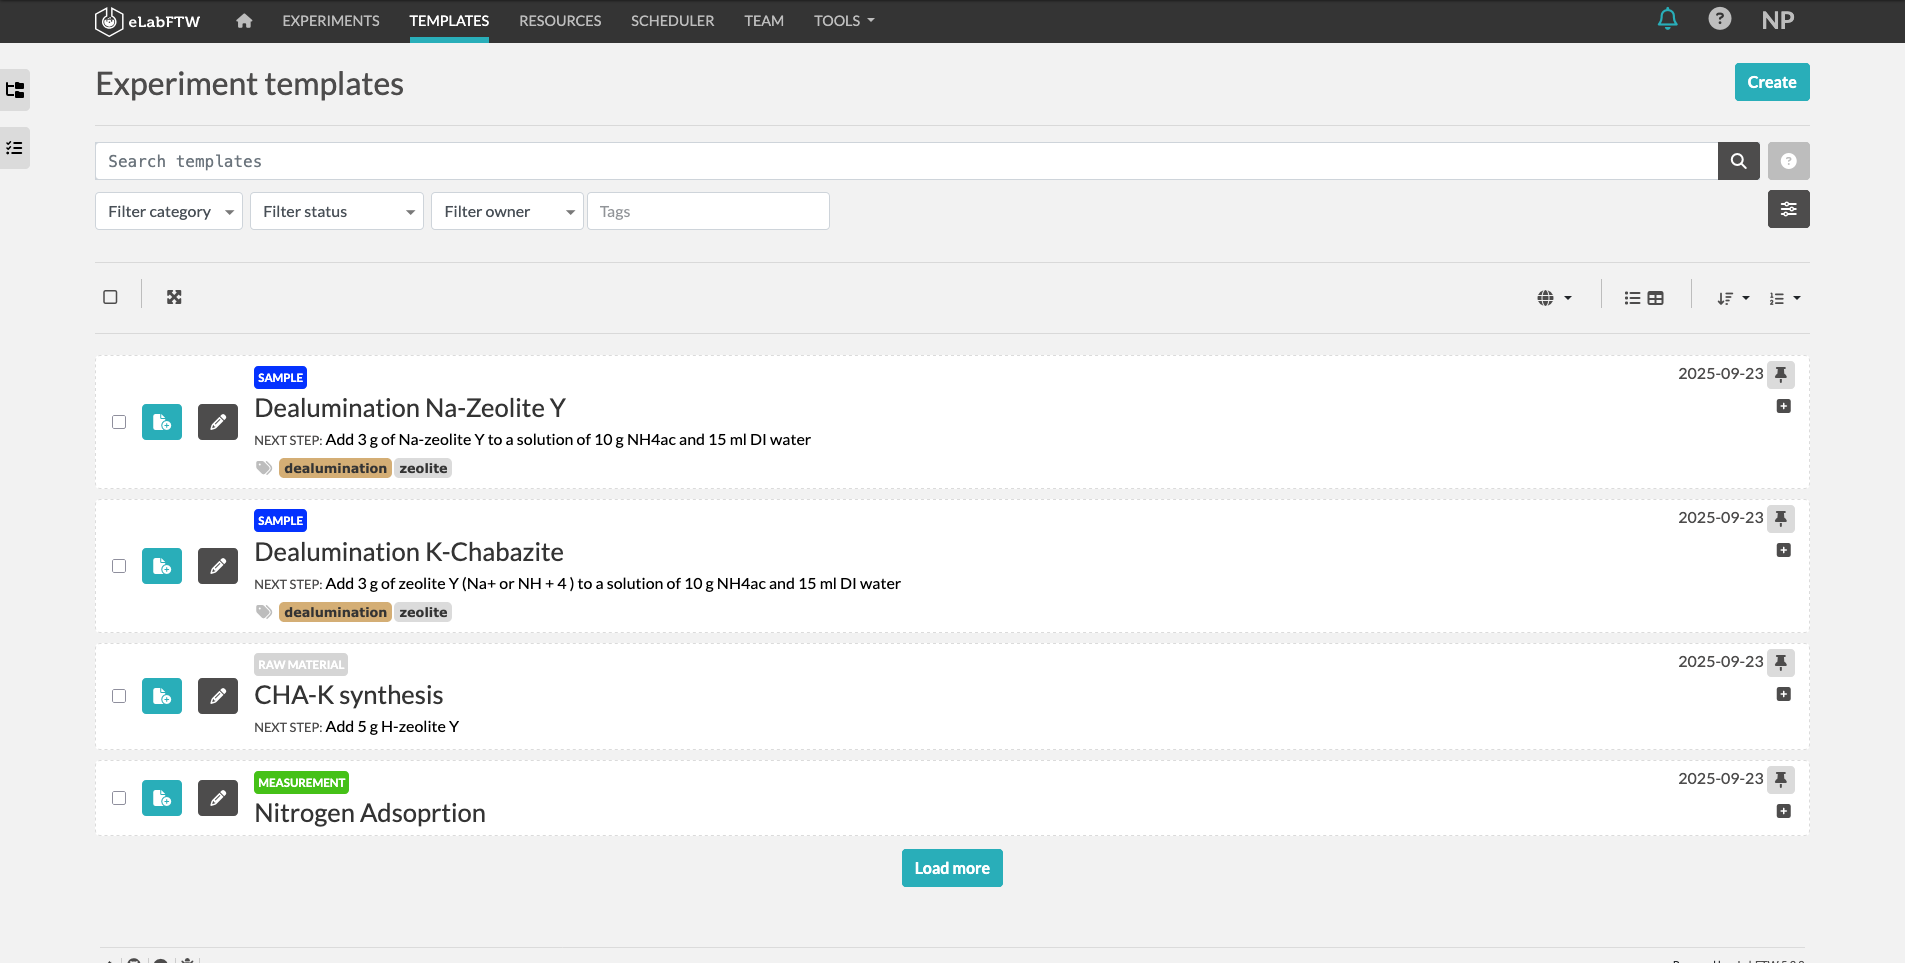
Task: Open the TOOLS dropdown menu
Action: 842,20
